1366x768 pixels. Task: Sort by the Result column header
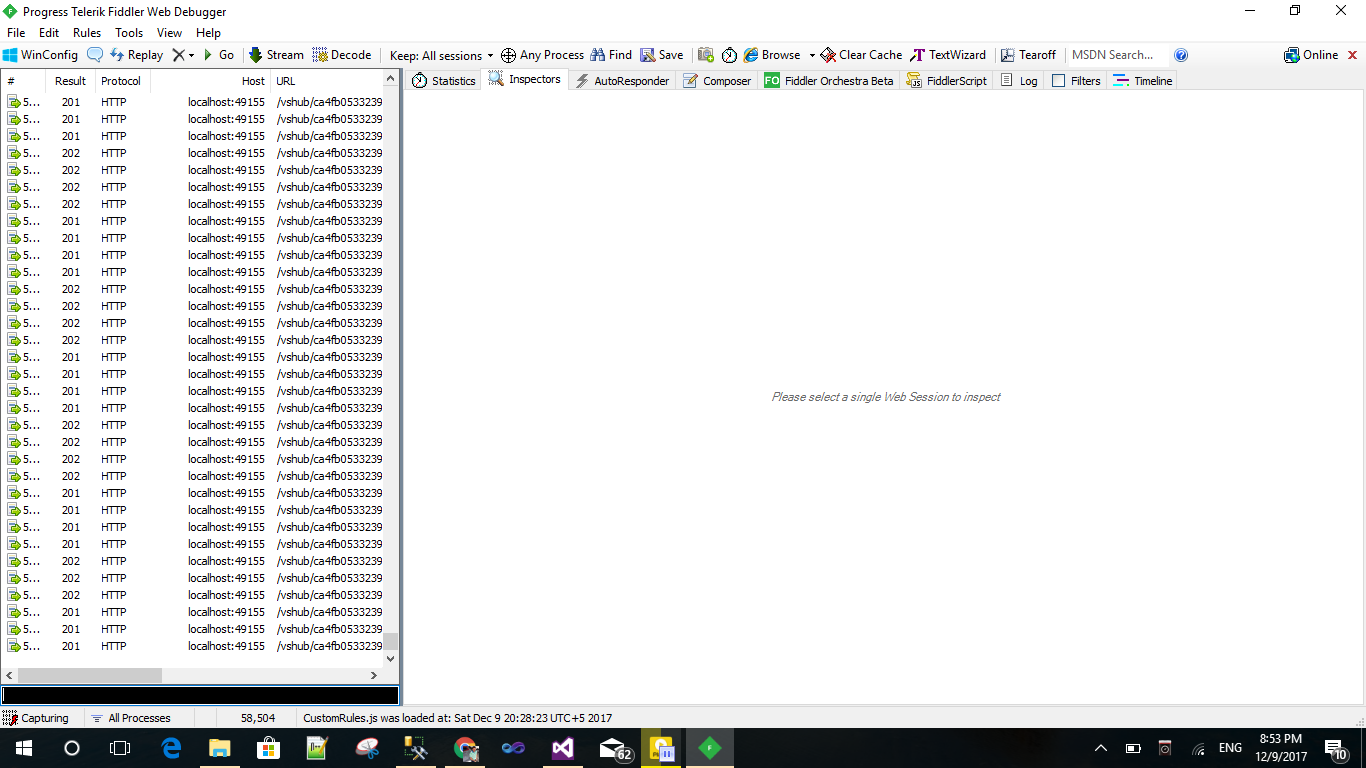(x=70, y=81)
